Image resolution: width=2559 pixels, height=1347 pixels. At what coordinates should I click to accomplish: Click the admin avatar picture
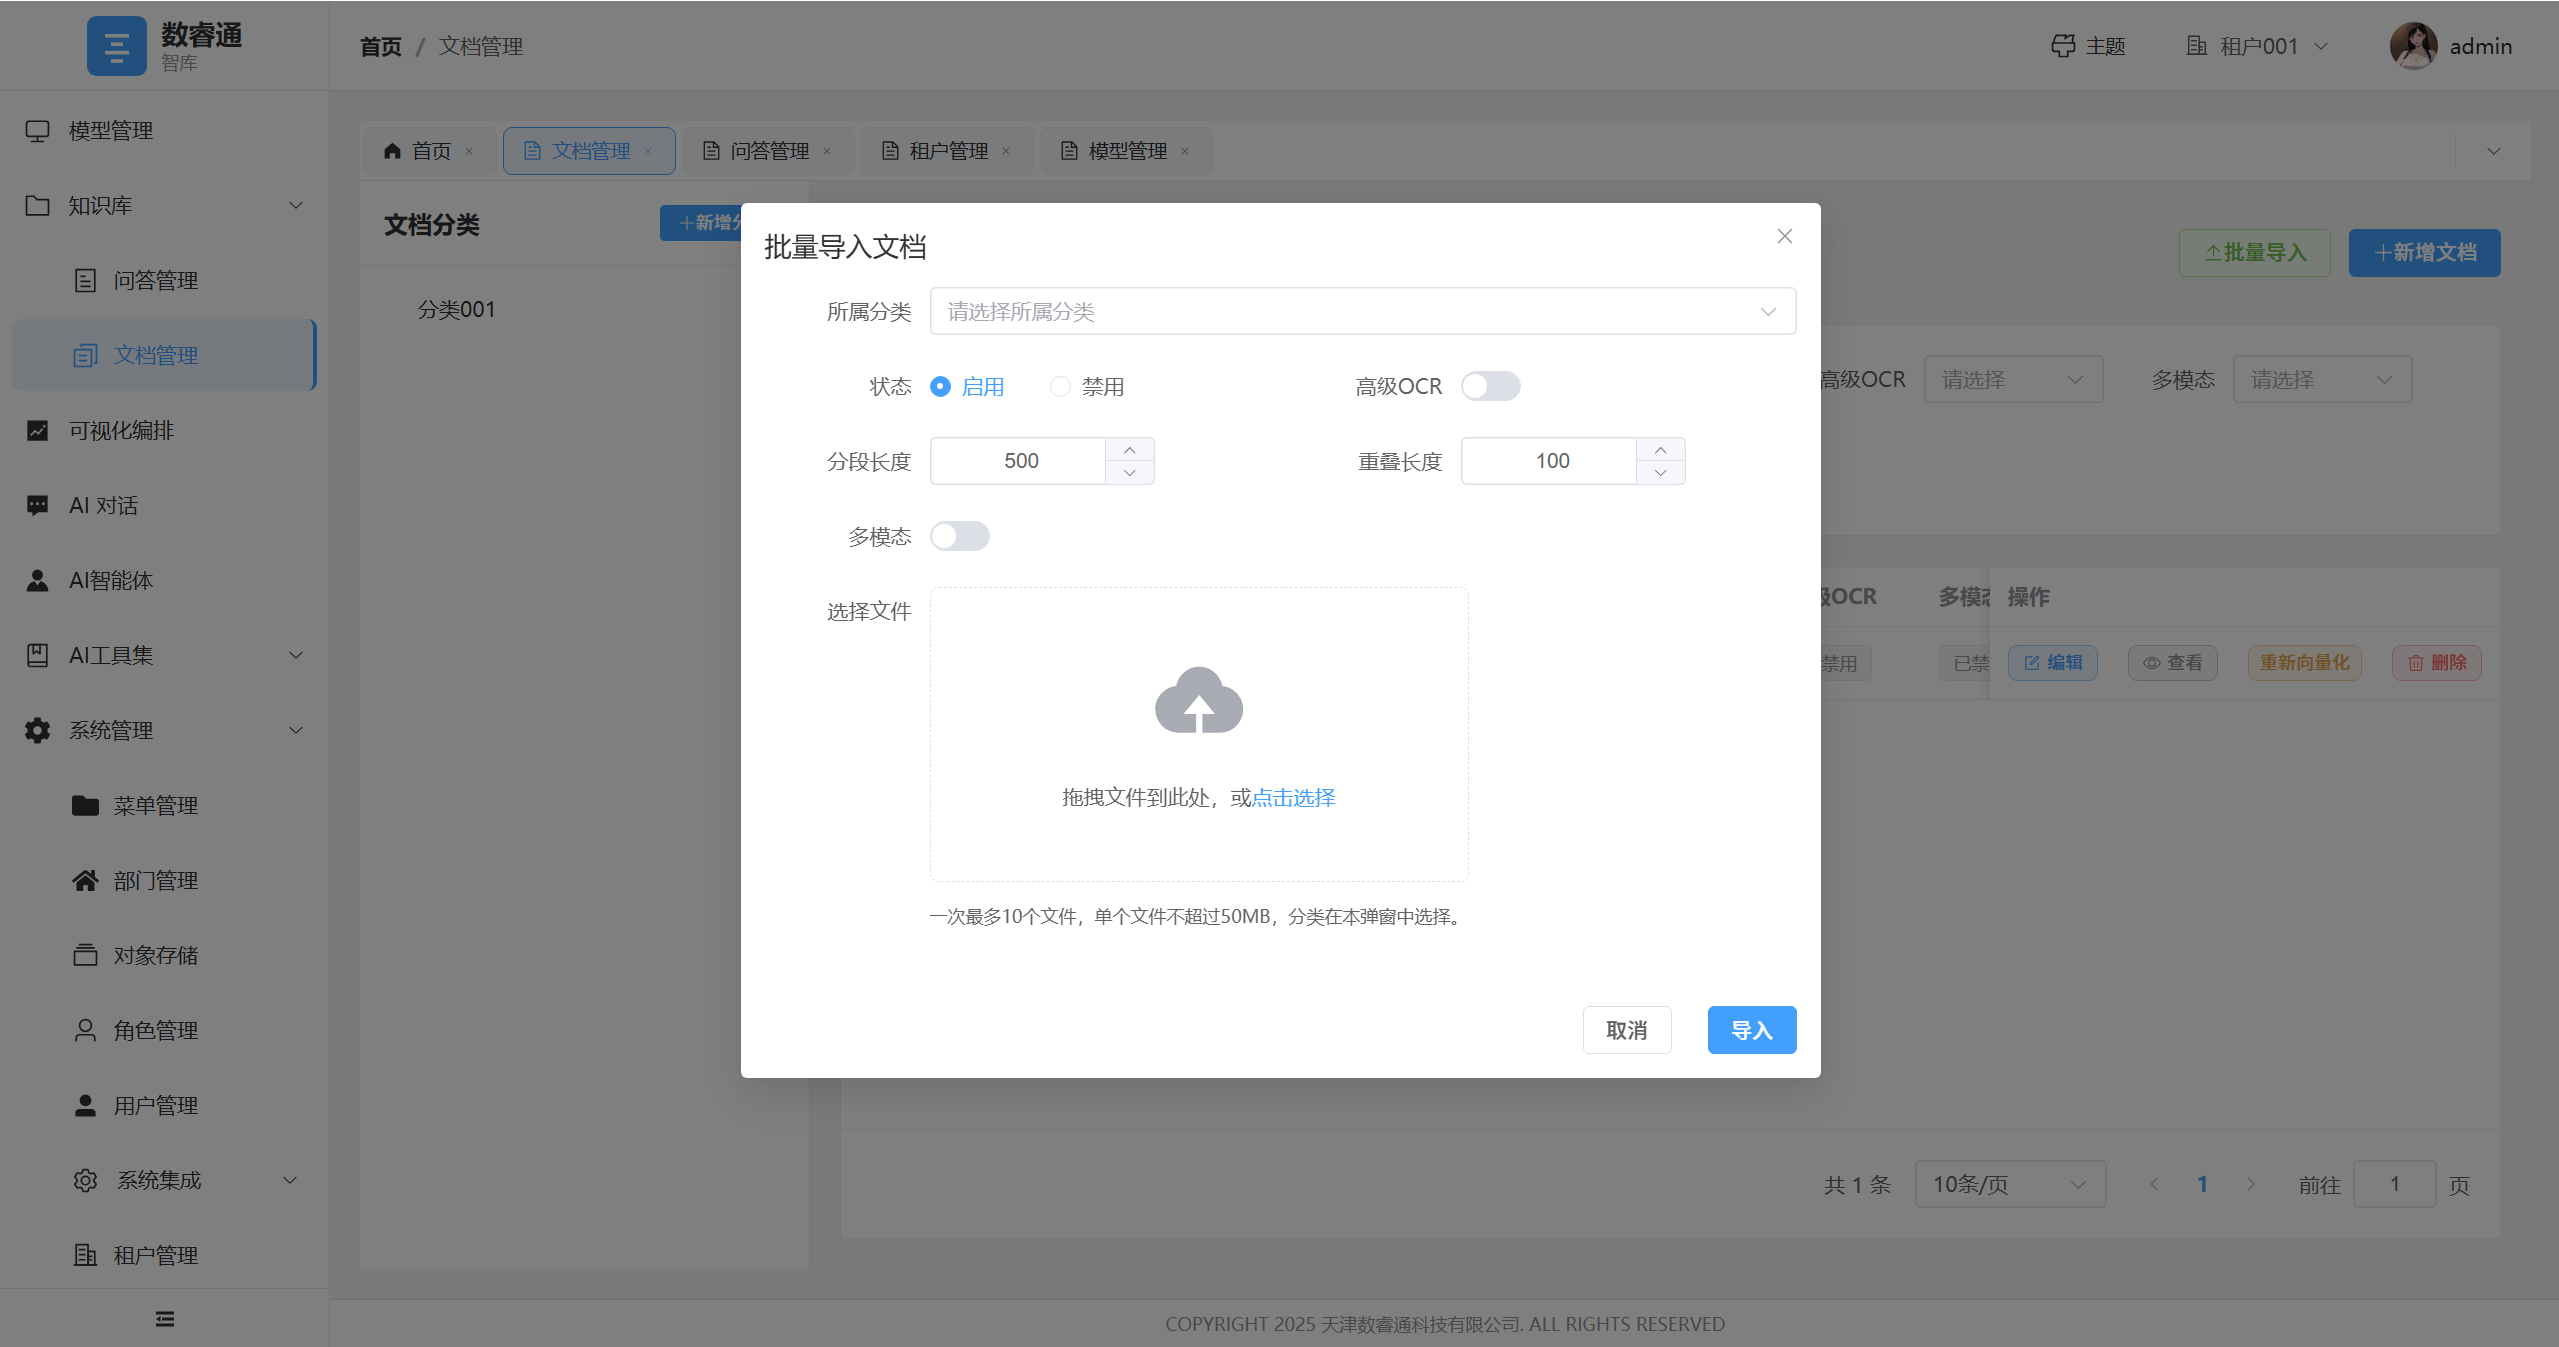click(2414, 46)
